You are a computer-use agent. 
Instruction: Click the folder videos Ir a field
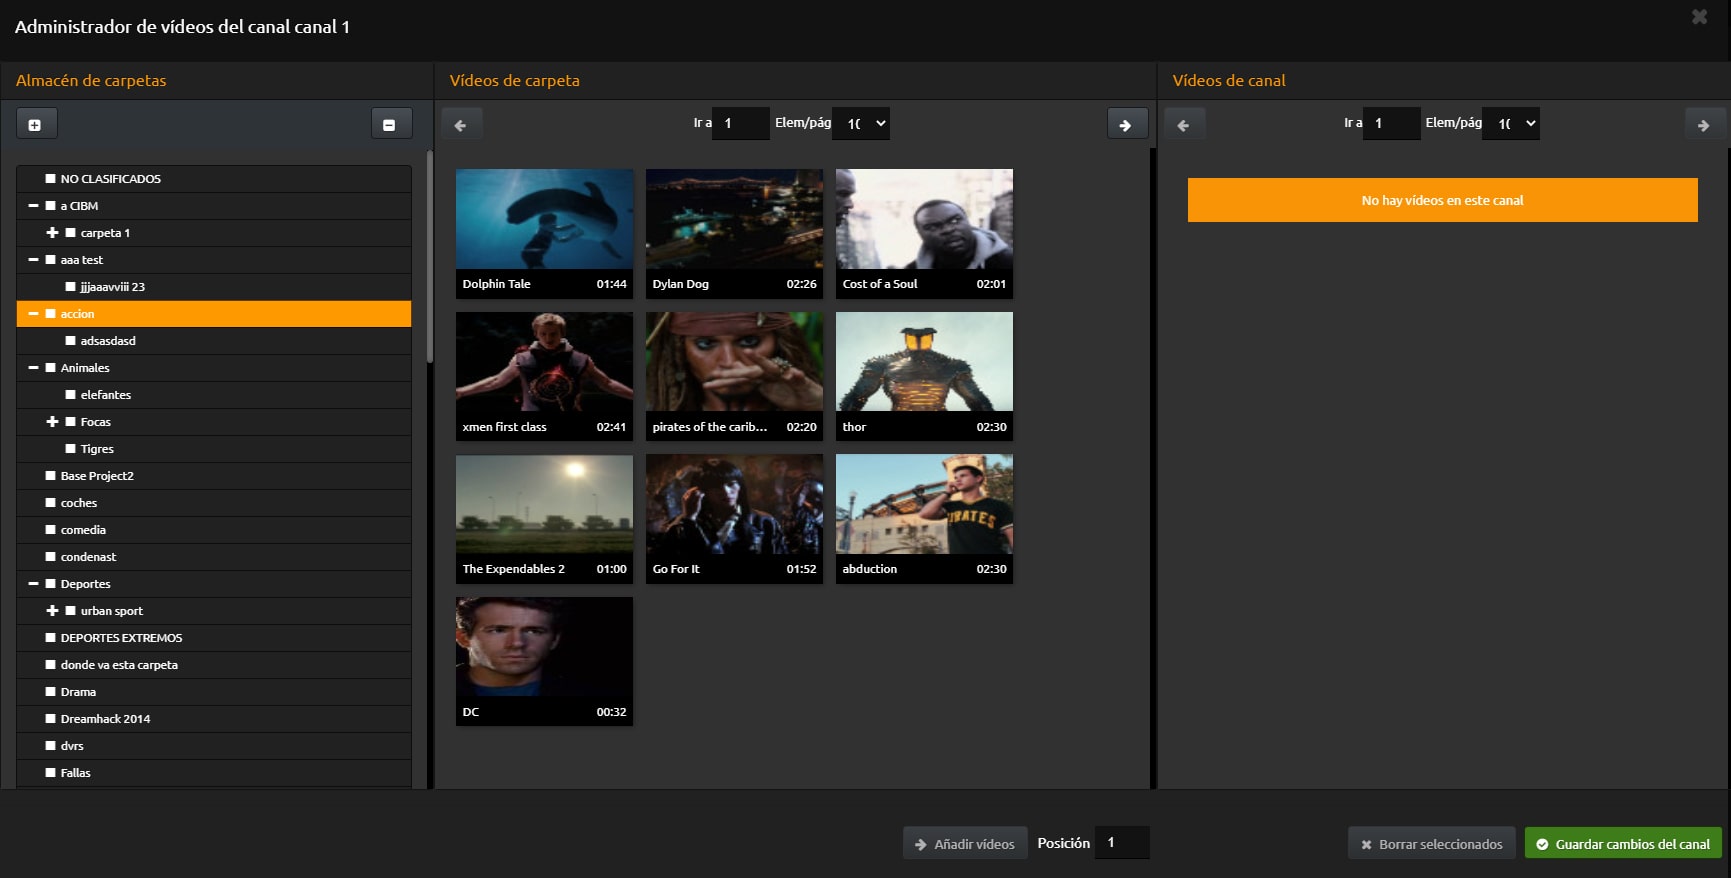click(741, 123)
